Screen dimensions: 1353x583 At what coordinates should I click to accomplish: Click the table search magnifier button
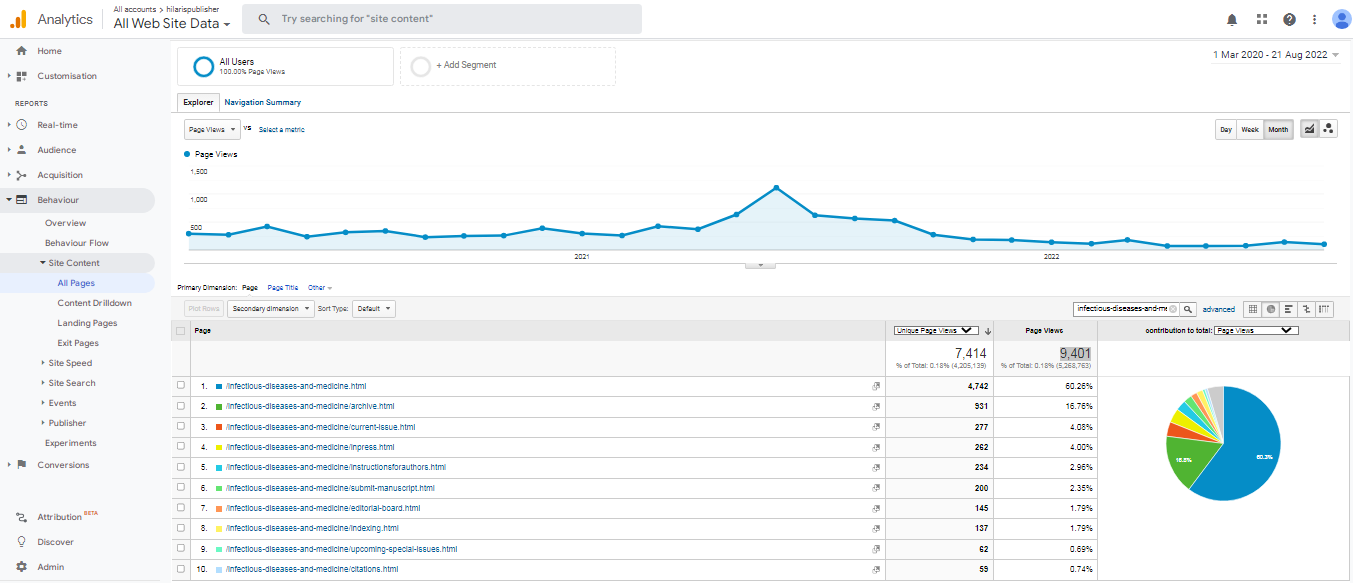(1188, 310)
